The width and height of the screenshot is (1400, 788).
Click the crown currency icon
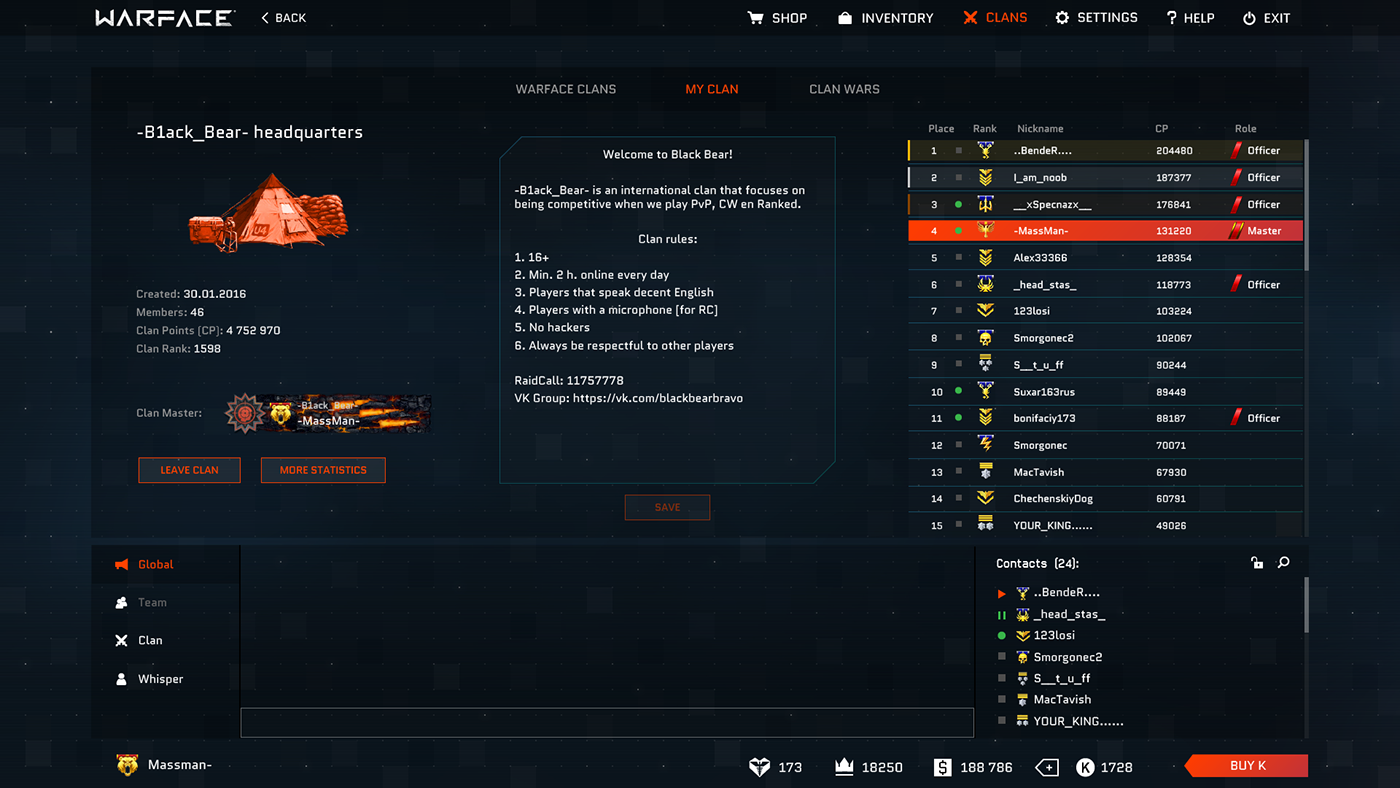844,767
